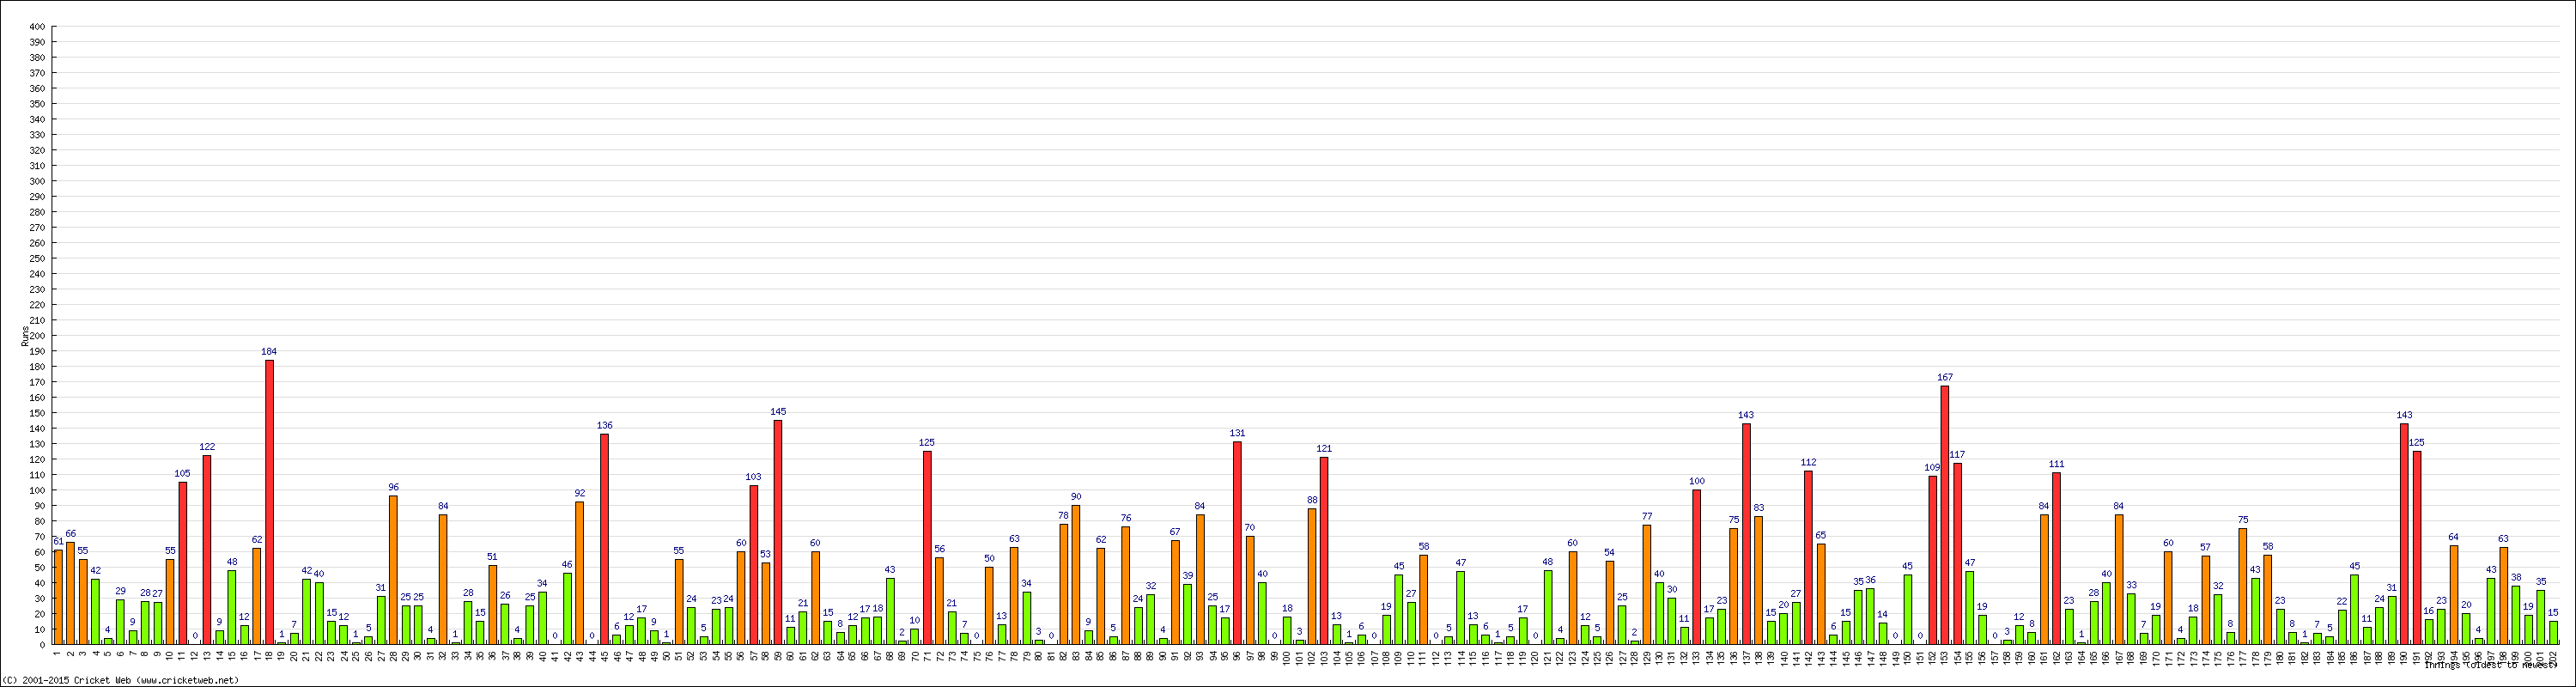This screenshot has width=2576, height=687.
Task: Click the 'Runs' y-axis title
Action: tap(24, 336)
